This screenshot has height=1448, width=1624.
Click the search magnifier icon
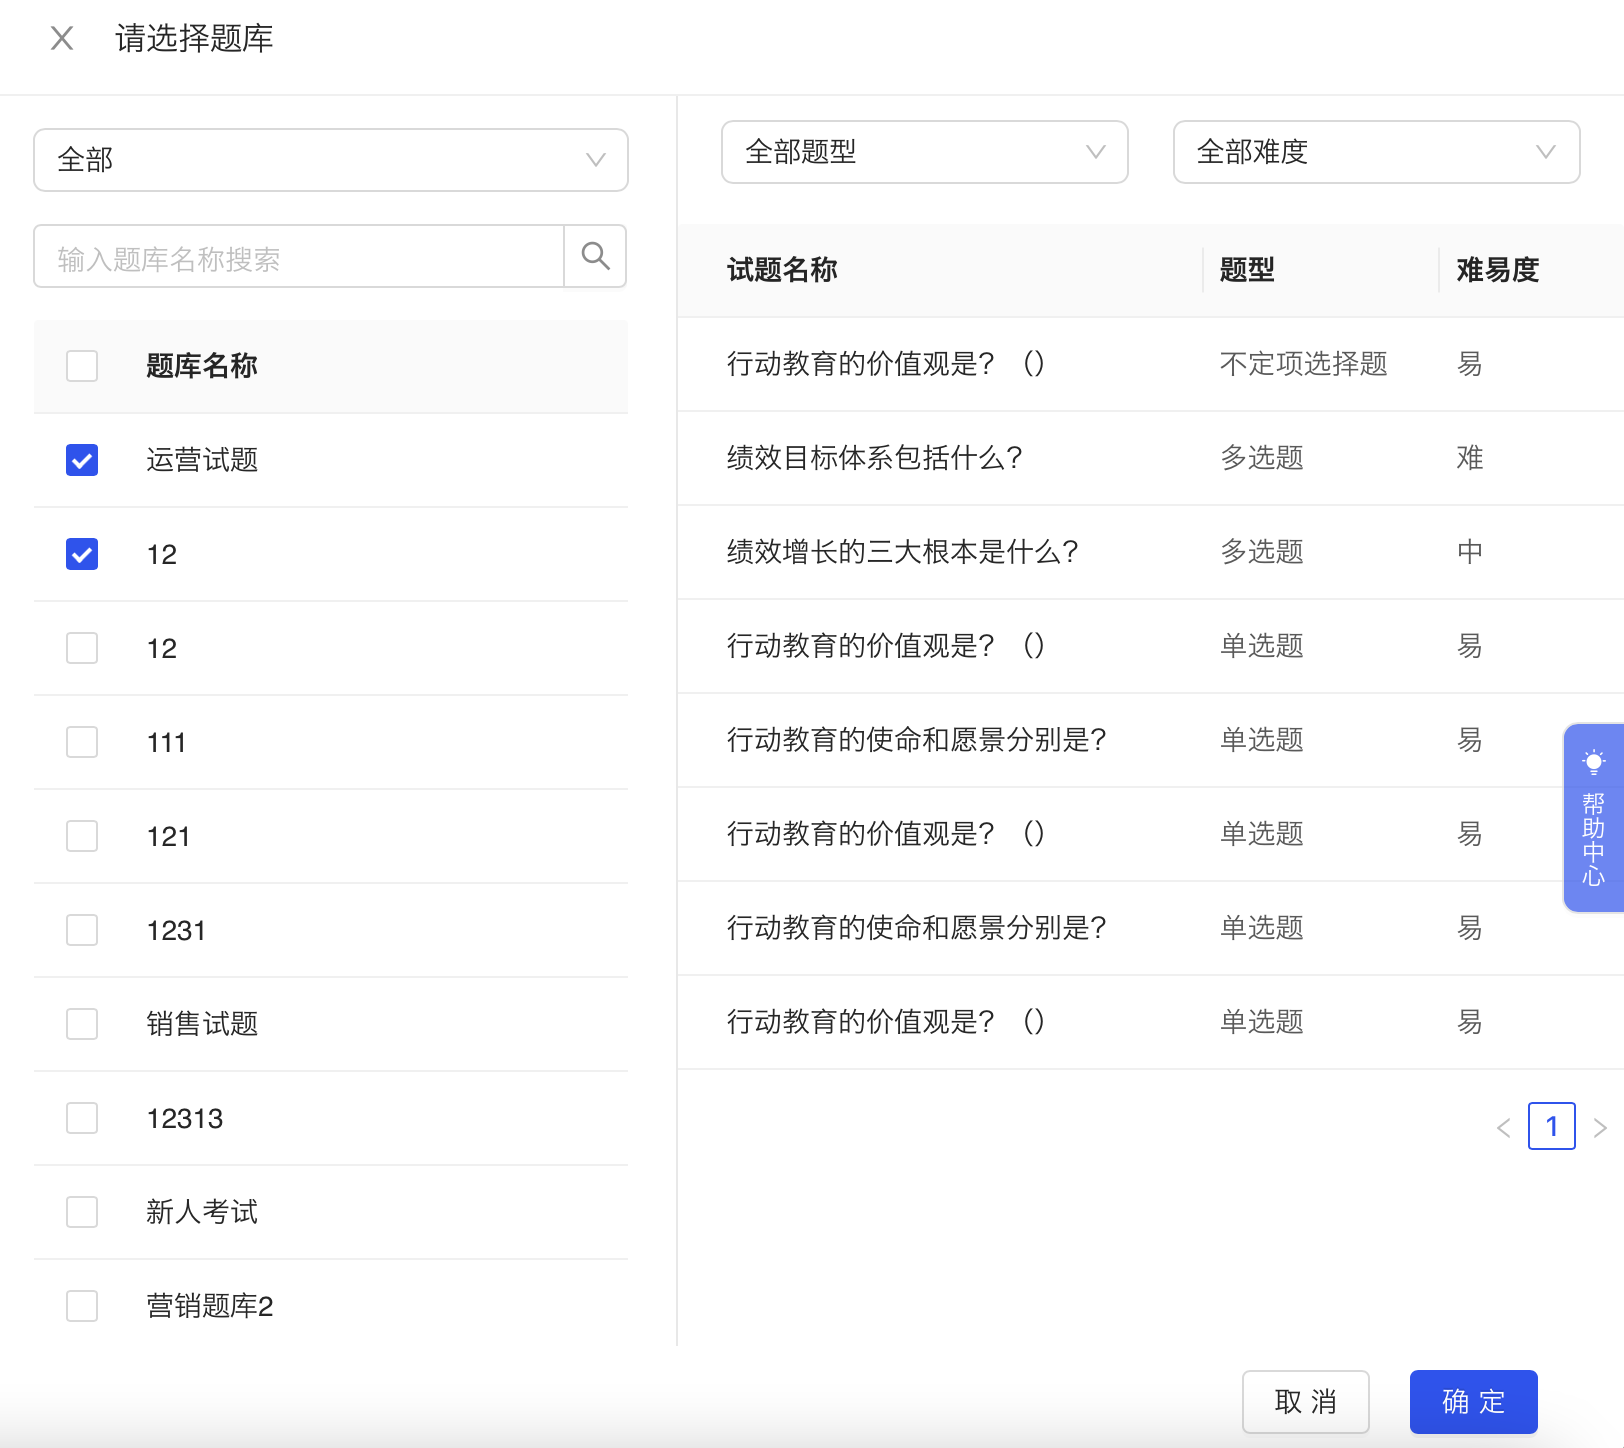click(x=595, y=256)
